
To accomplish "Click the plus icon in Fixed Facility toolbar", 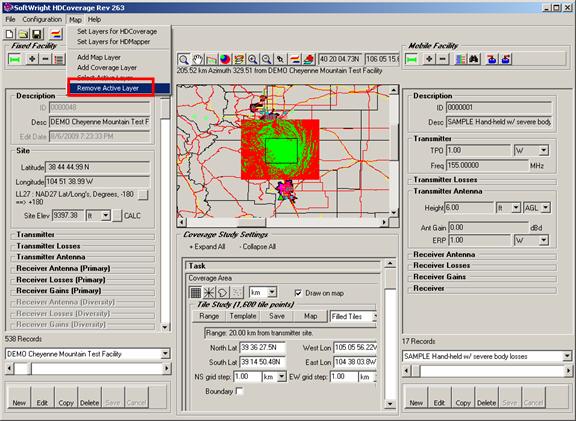I will [x=32, y=59].
